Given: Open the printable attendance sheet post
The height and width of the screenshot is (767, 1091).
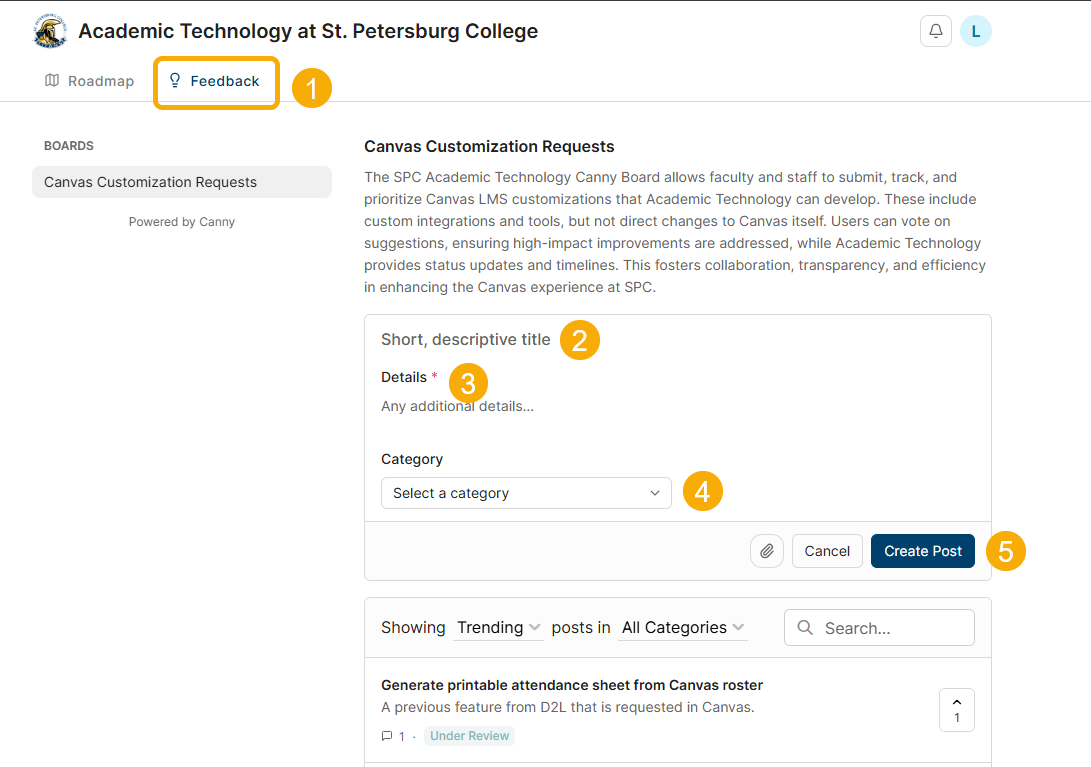Looking at the screenshot, I should tap(572, 685).
